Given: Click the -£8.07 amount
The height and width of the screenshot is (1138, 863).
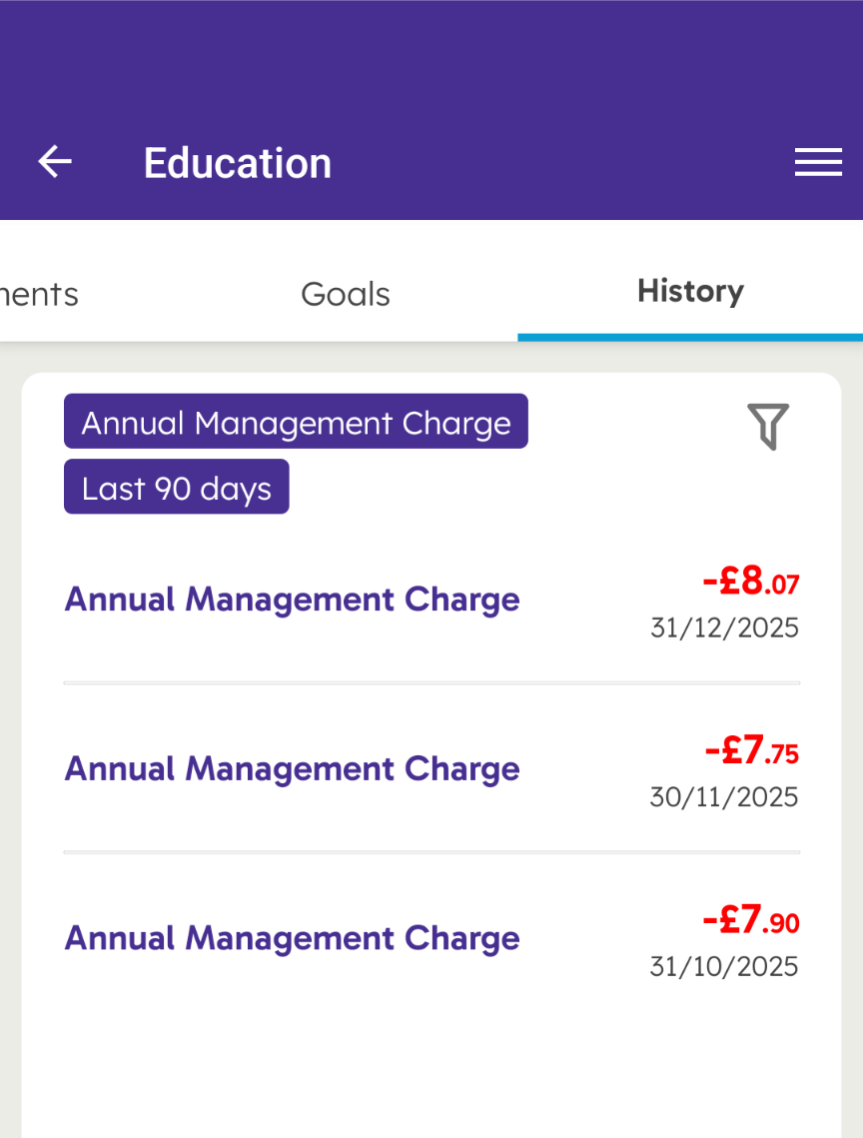Looking at the screenshot, I should point(750,581).
